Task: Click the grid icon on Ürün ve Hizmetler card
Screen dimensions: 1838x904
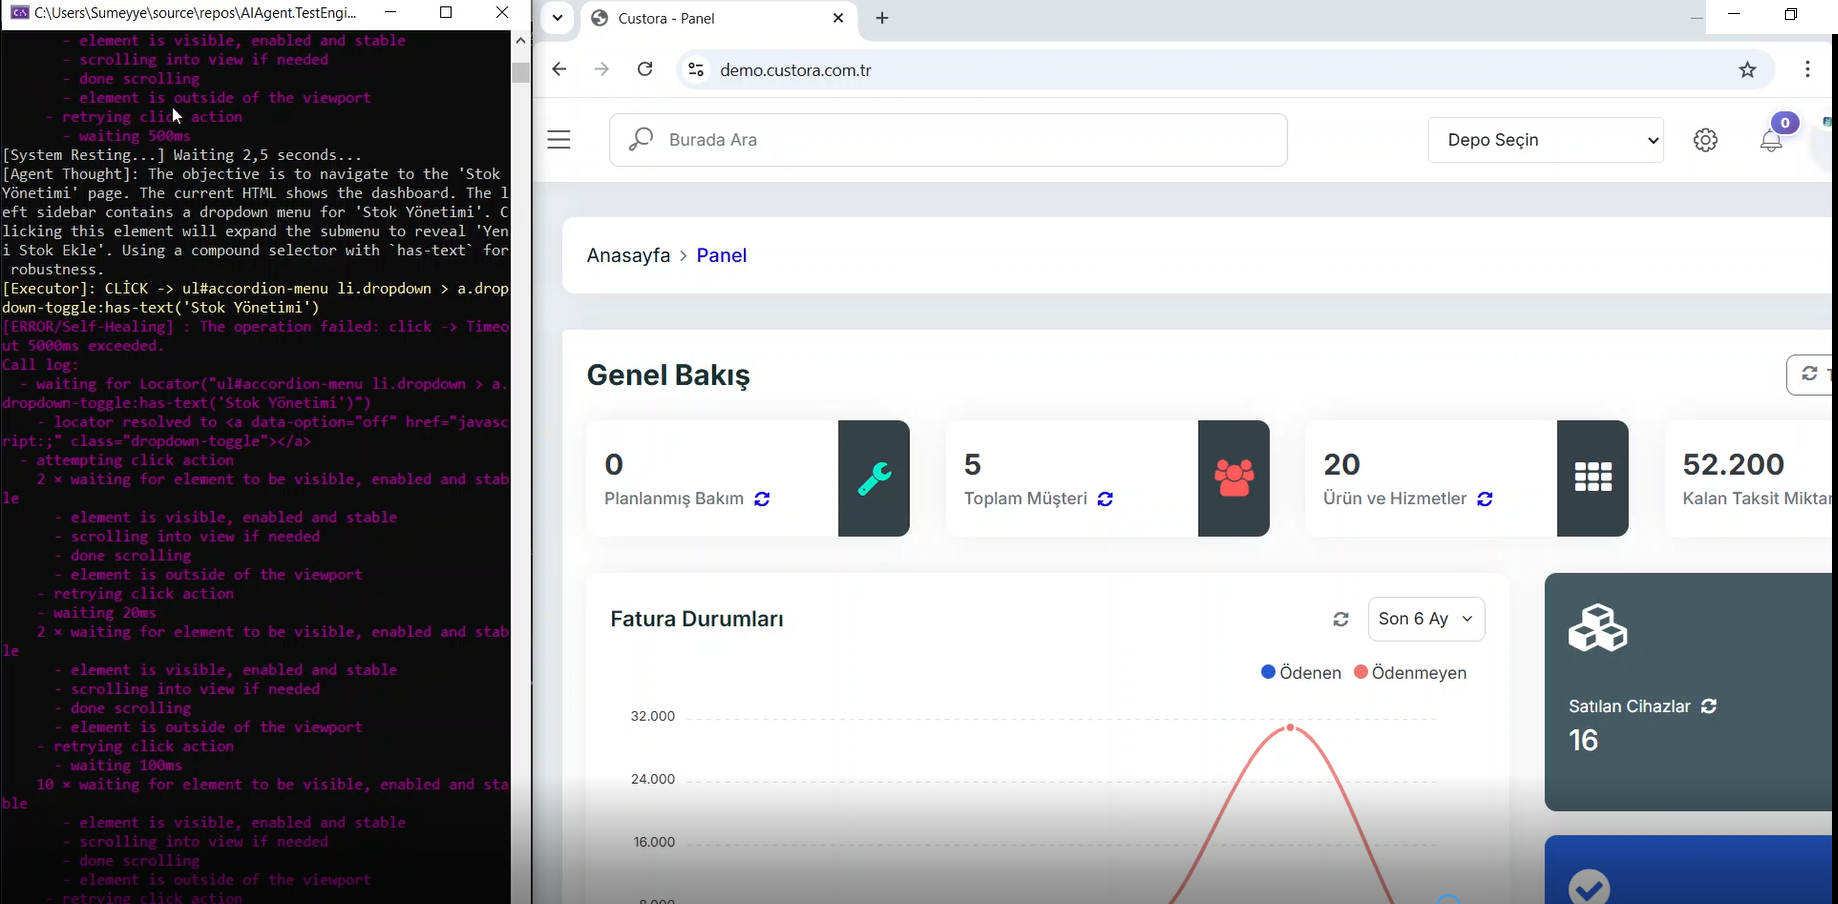Action: pos(1593,478)
